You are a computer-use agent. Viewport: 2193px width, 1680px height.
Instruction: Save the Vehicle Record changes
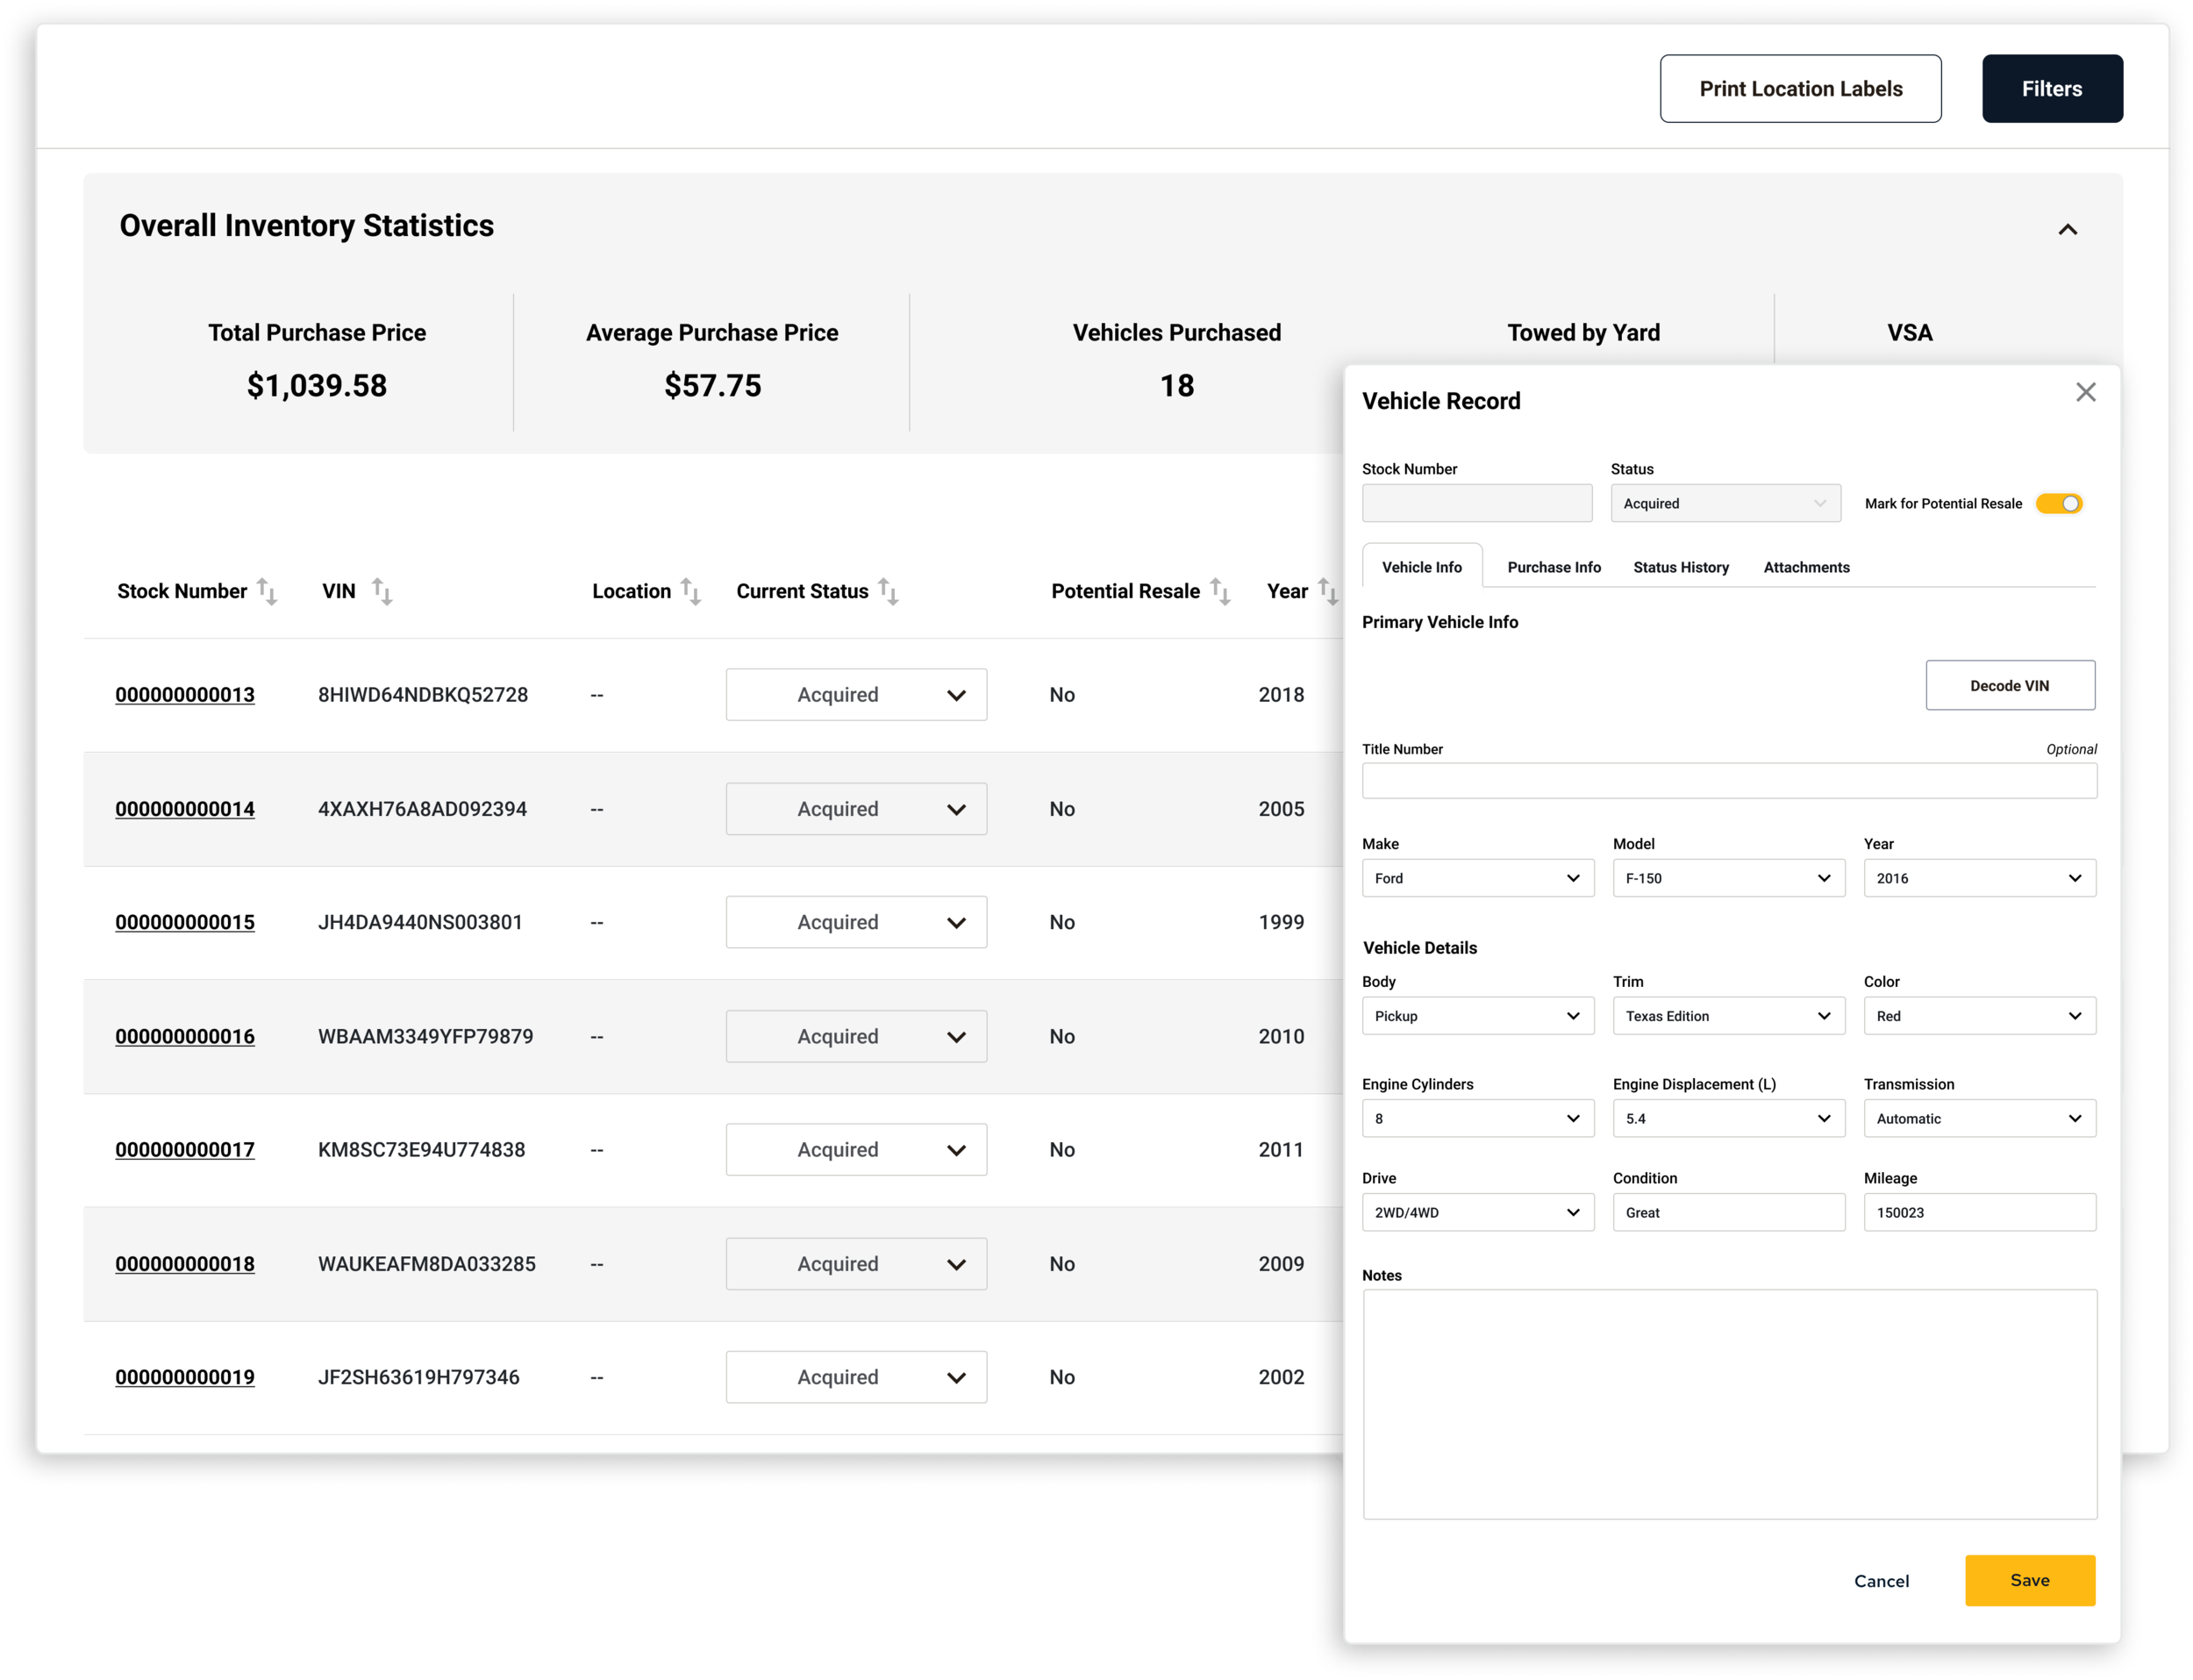click(2029, 1580)
